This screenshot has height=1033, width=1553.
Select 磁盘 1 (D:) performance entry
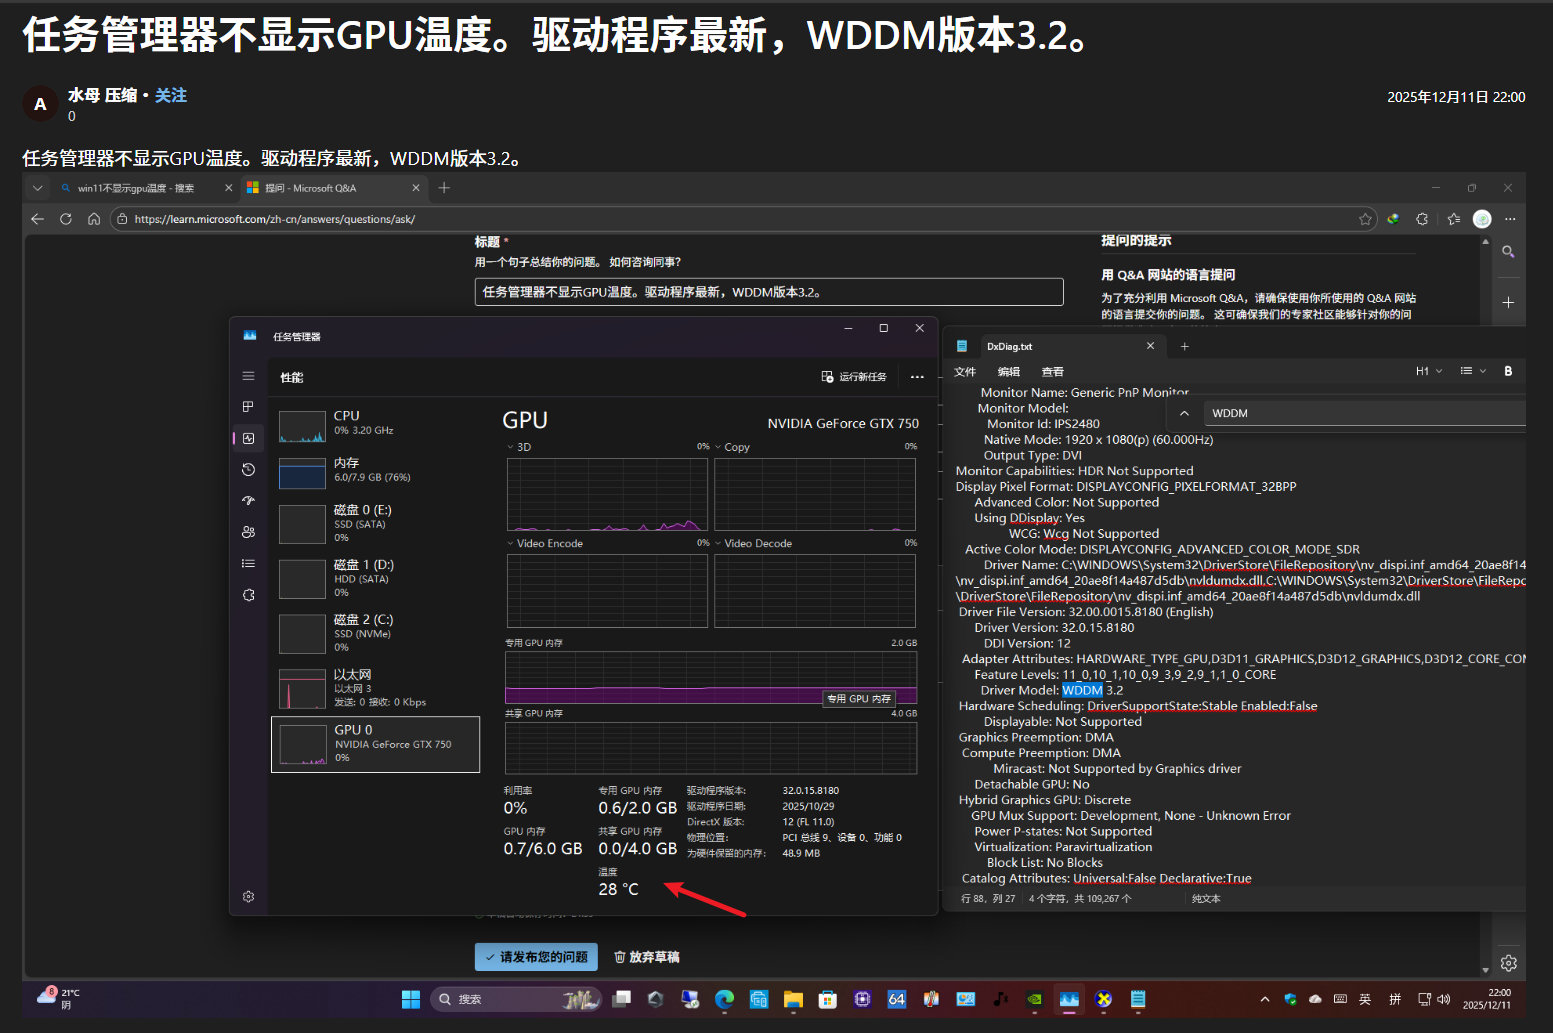tap(375, 578)
